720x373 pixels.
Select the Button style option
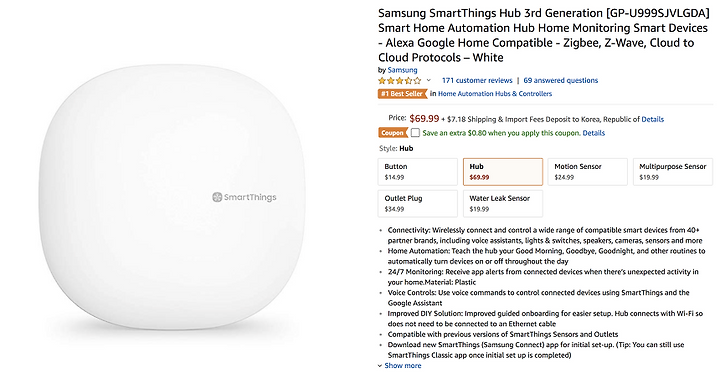pos(418,172)
